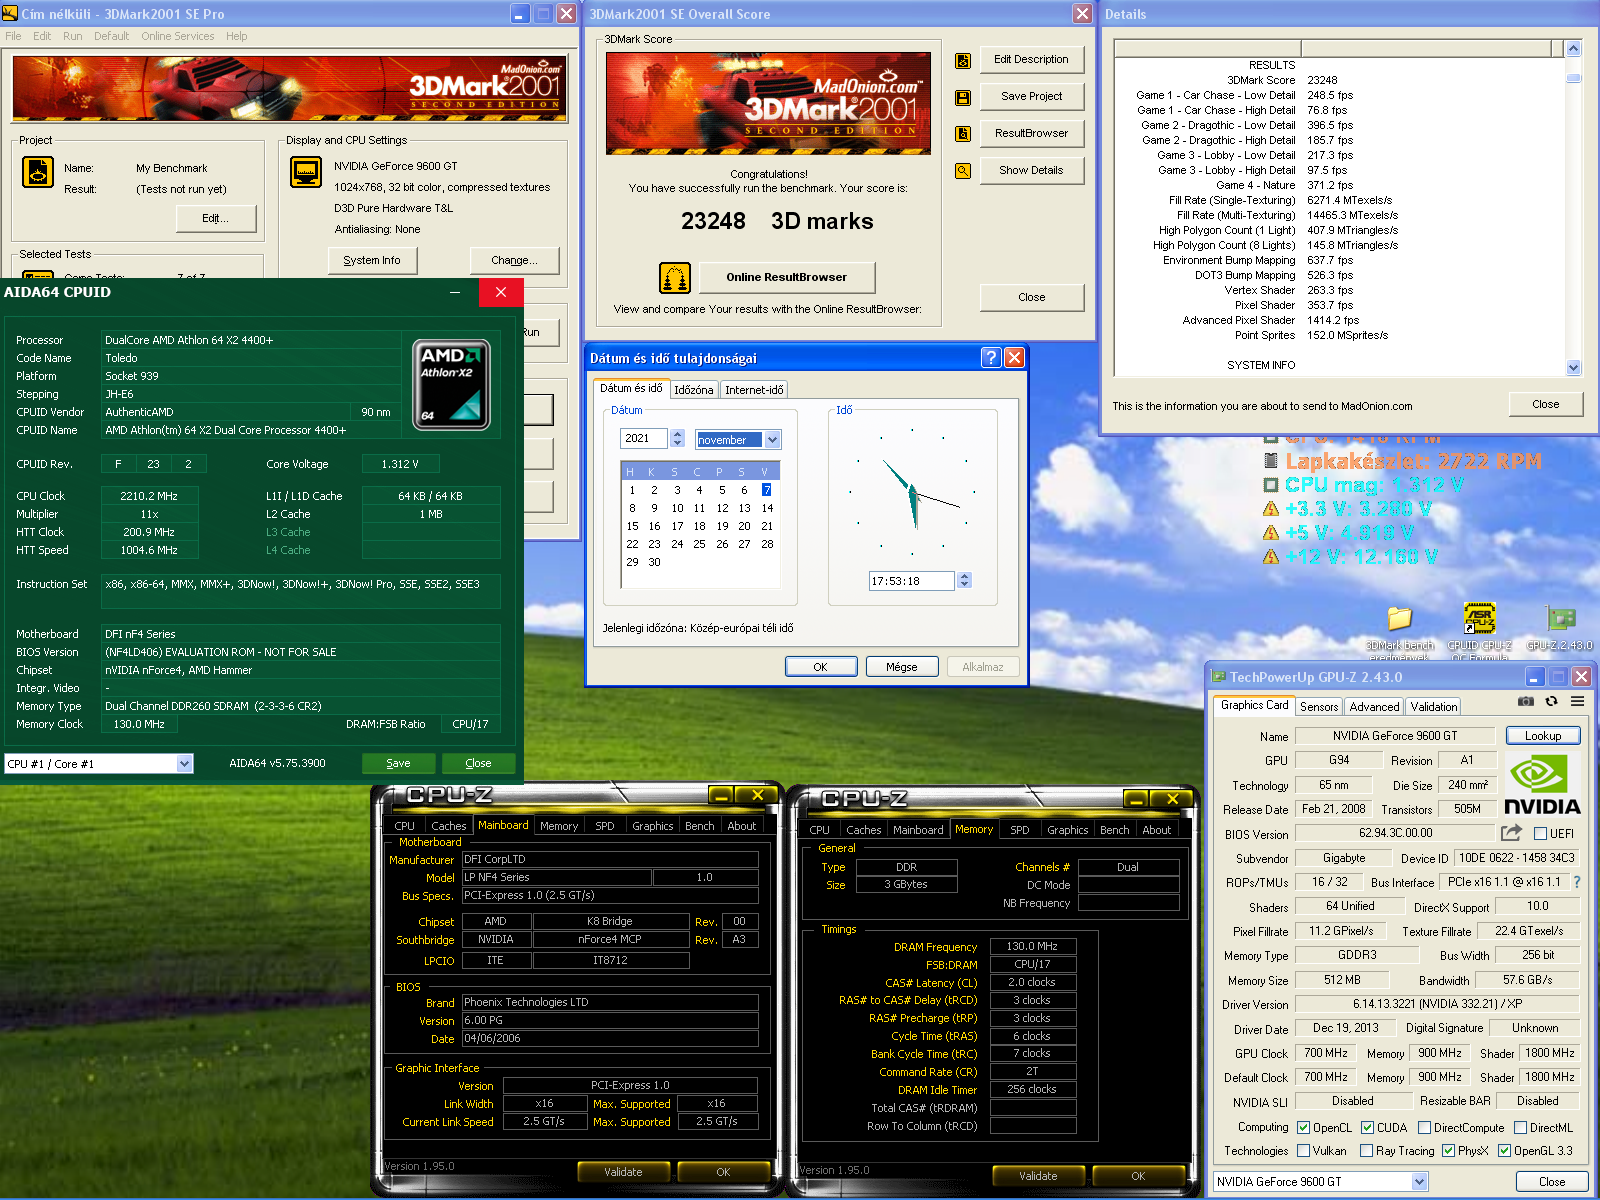Open the 3DMark bench eredmények desktop folder
Viewport: 1600px width, 1200px height.
[x=1400, y=630]
